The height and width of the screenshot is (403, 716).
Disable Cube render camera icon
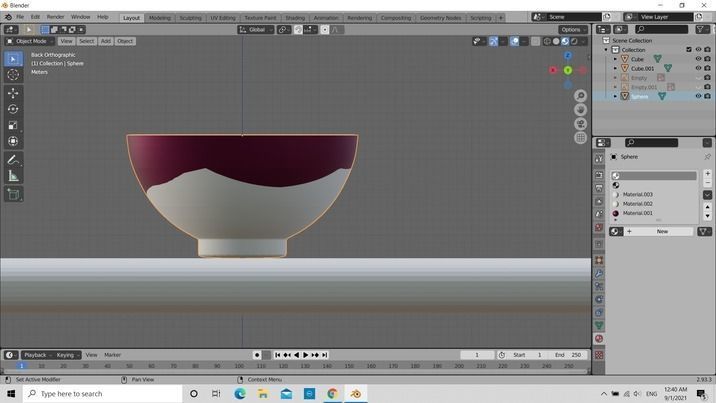(707, 59)
